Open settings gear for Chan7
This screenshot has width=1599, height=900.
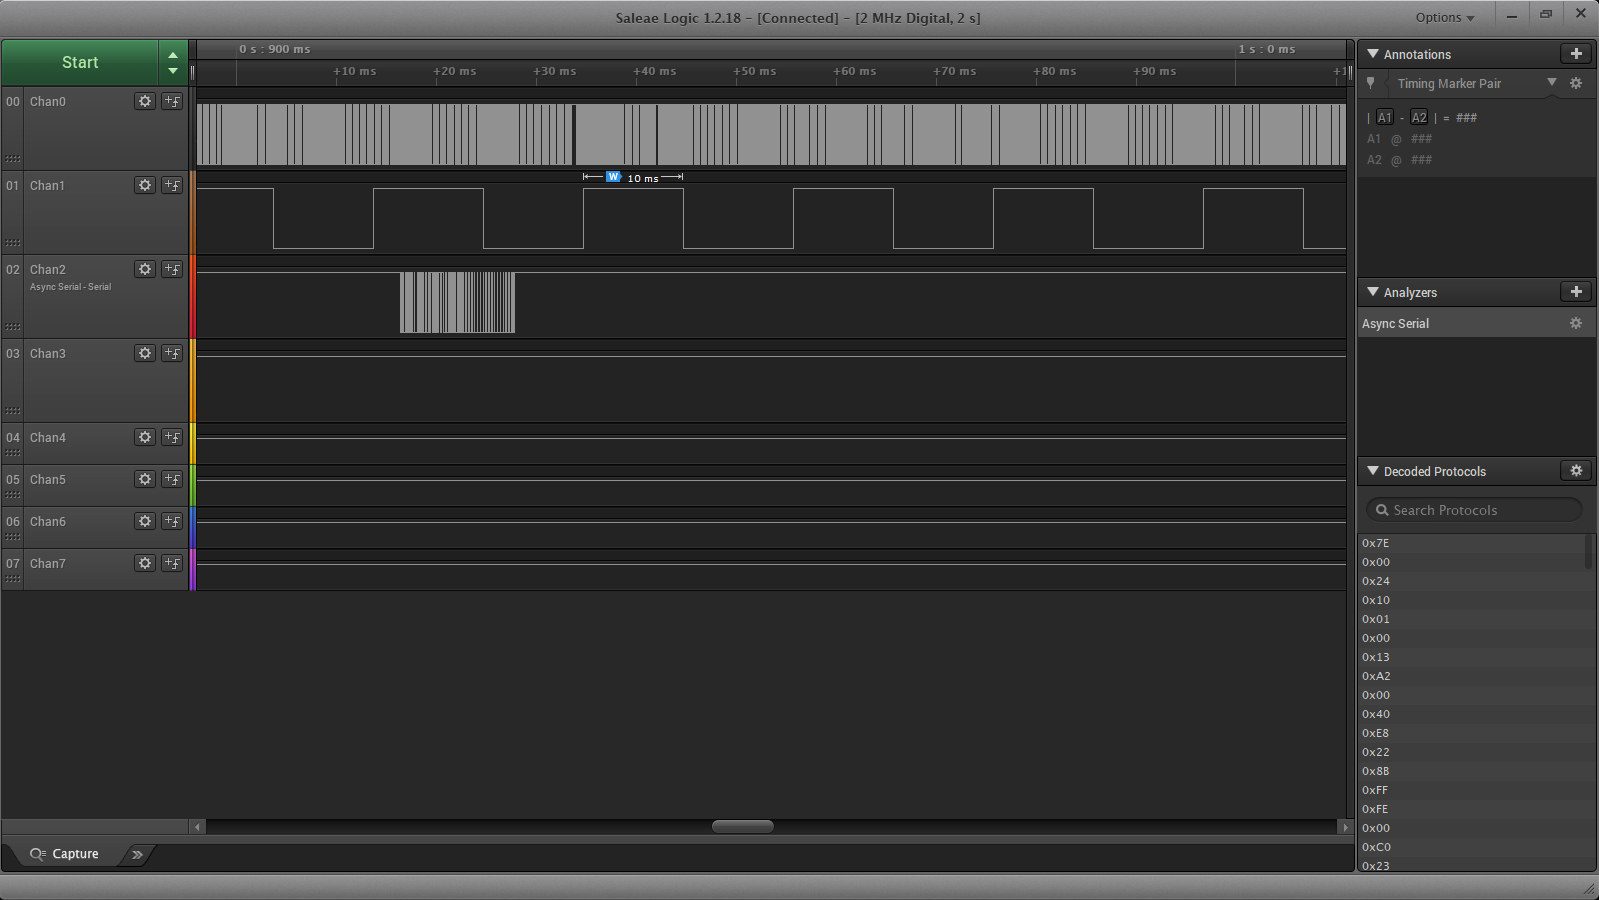145,563
